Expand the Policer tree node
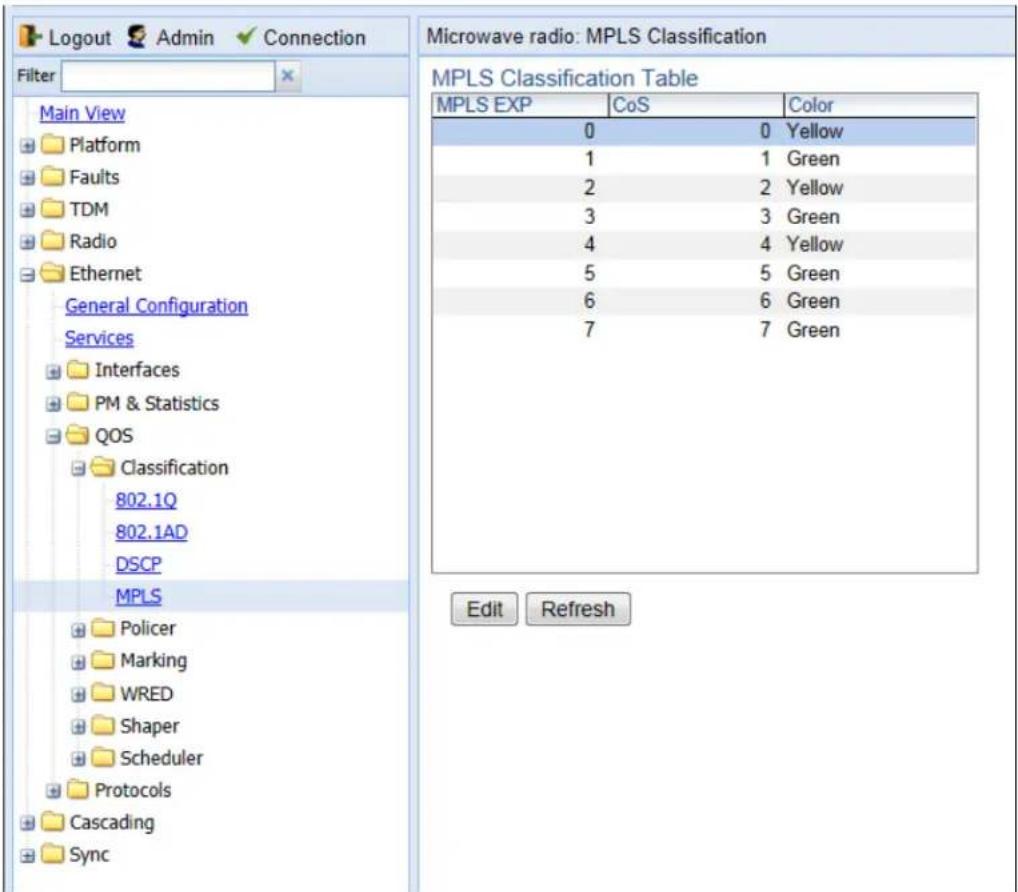 79,630
